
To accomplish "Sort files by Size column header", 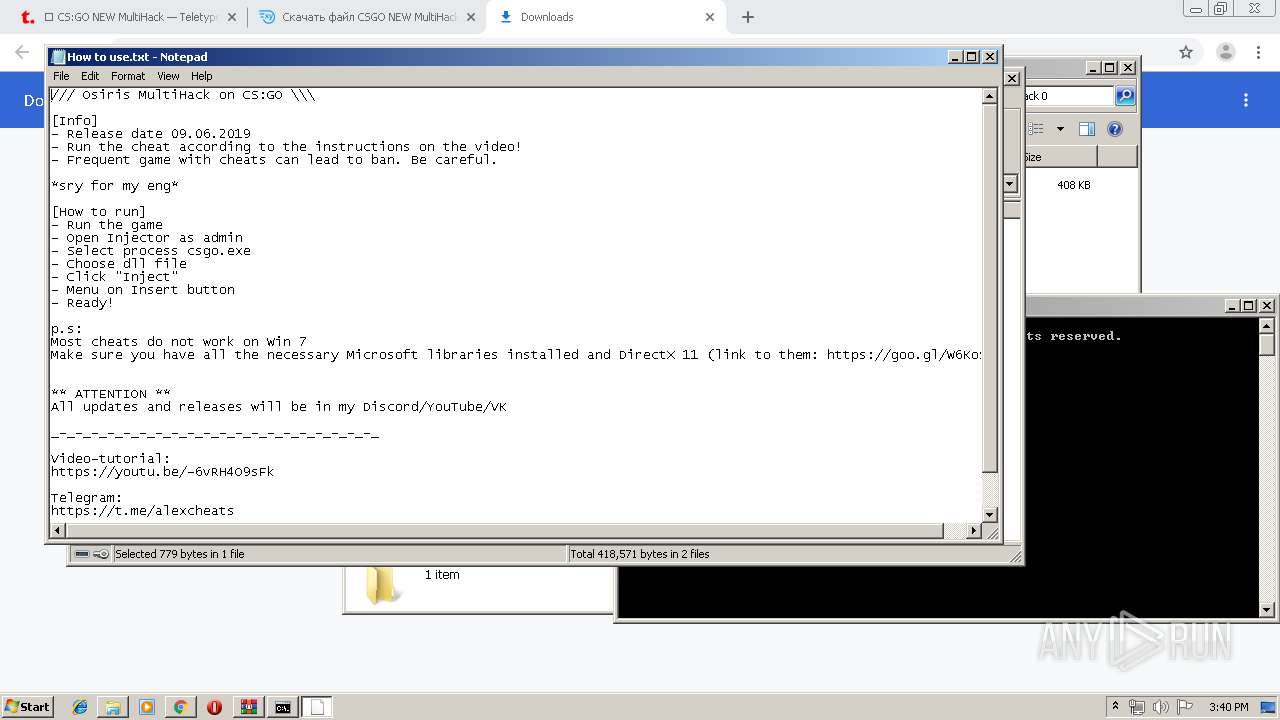I will point(1058,157).
